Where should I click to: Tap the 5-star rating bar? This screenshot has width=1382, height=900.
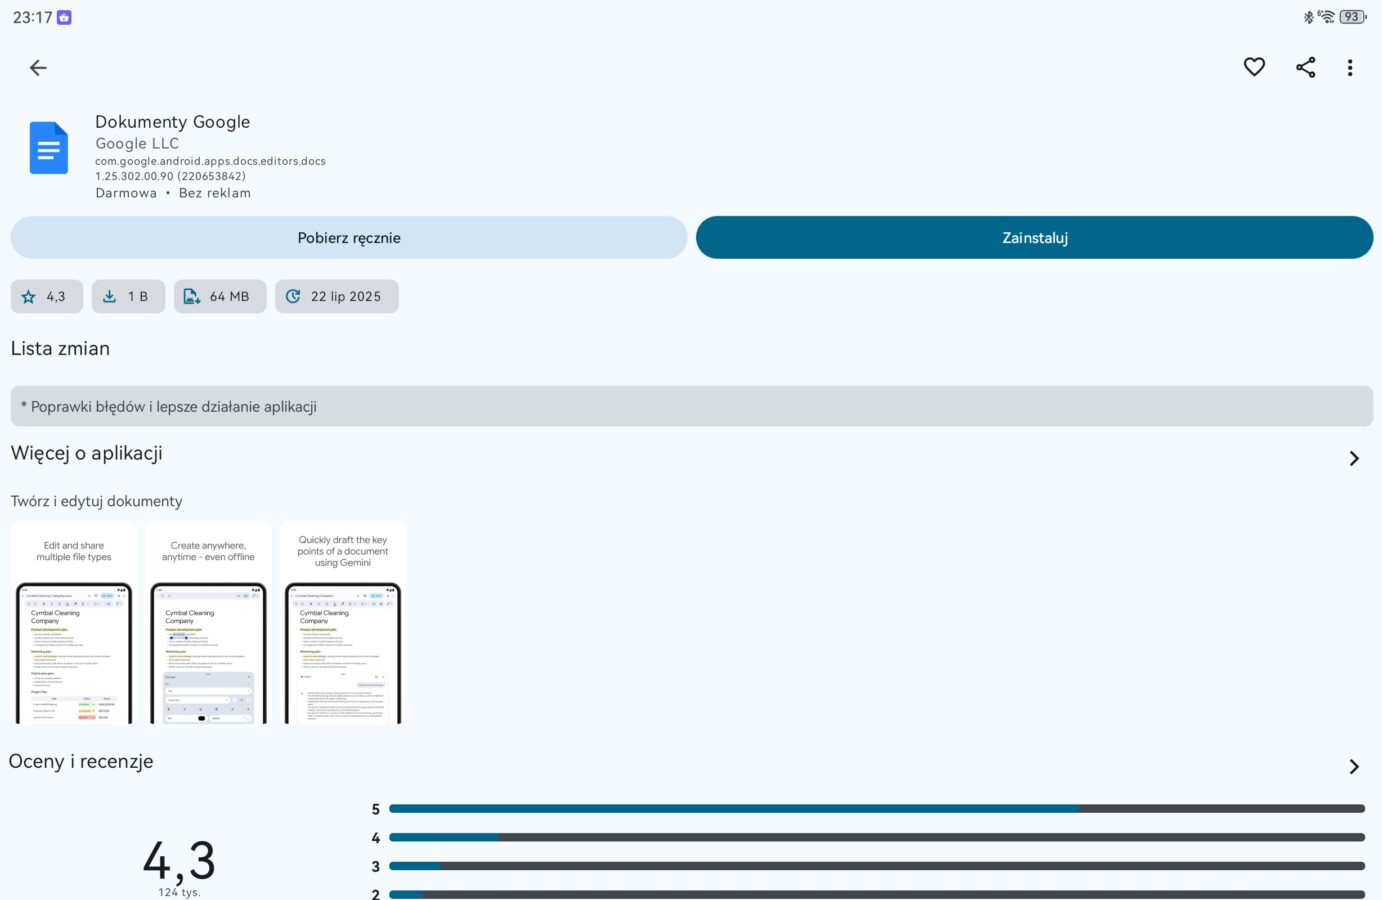pyautogui.click(x=877, y=808)
